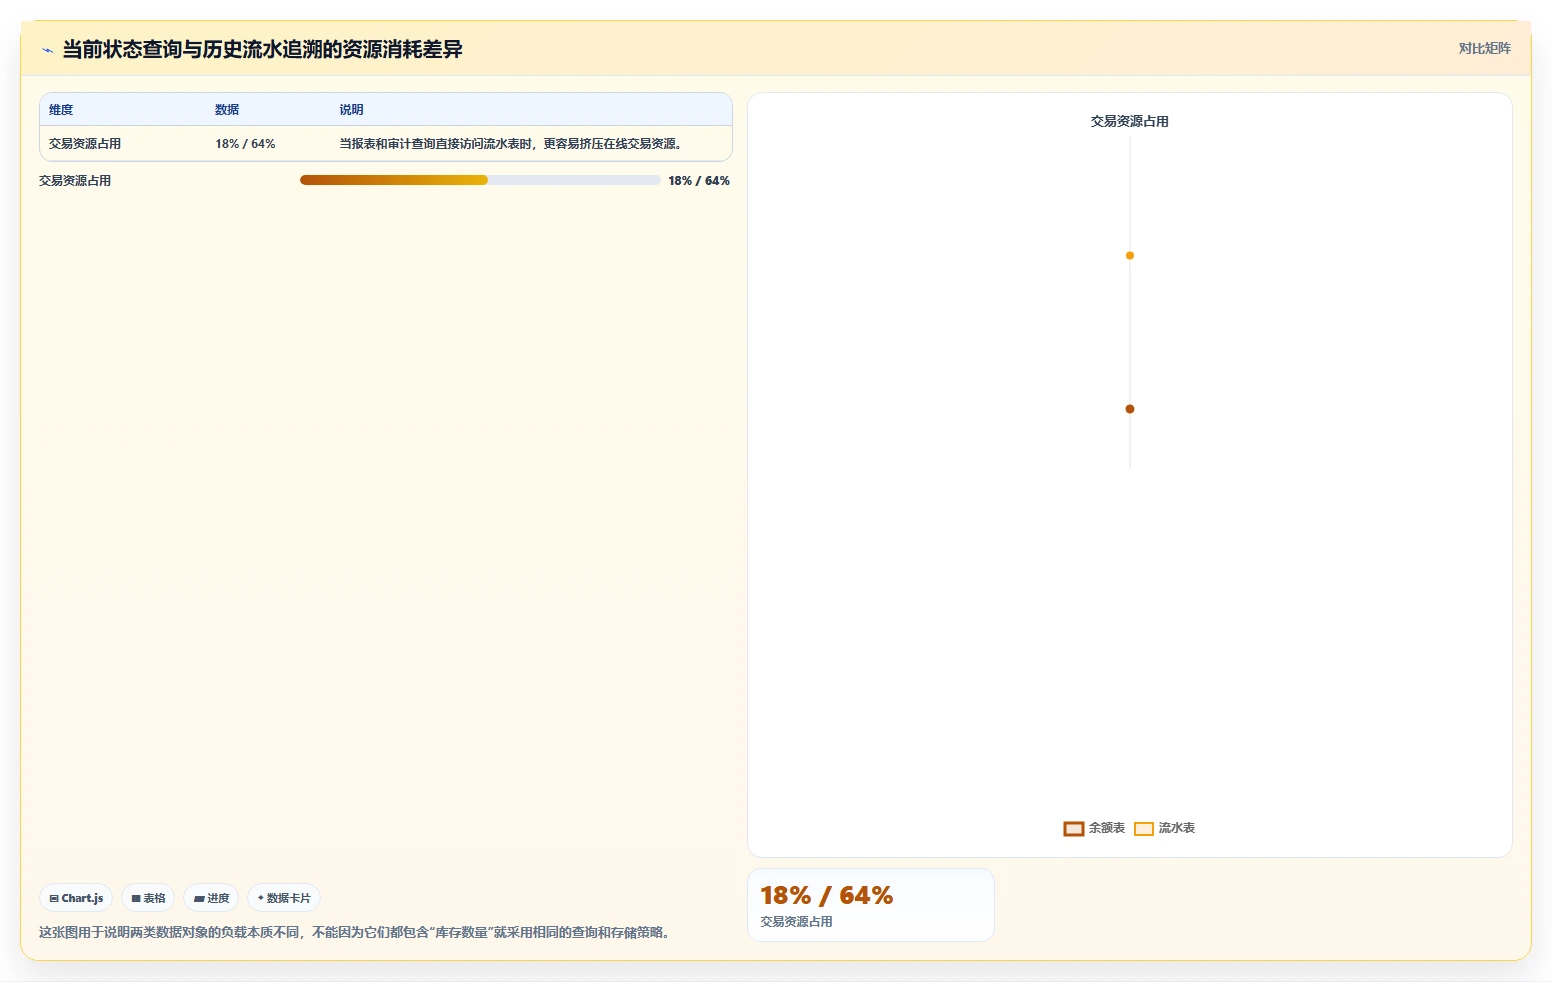Click the 对比矩阵 label in header

pos(1484,48)
